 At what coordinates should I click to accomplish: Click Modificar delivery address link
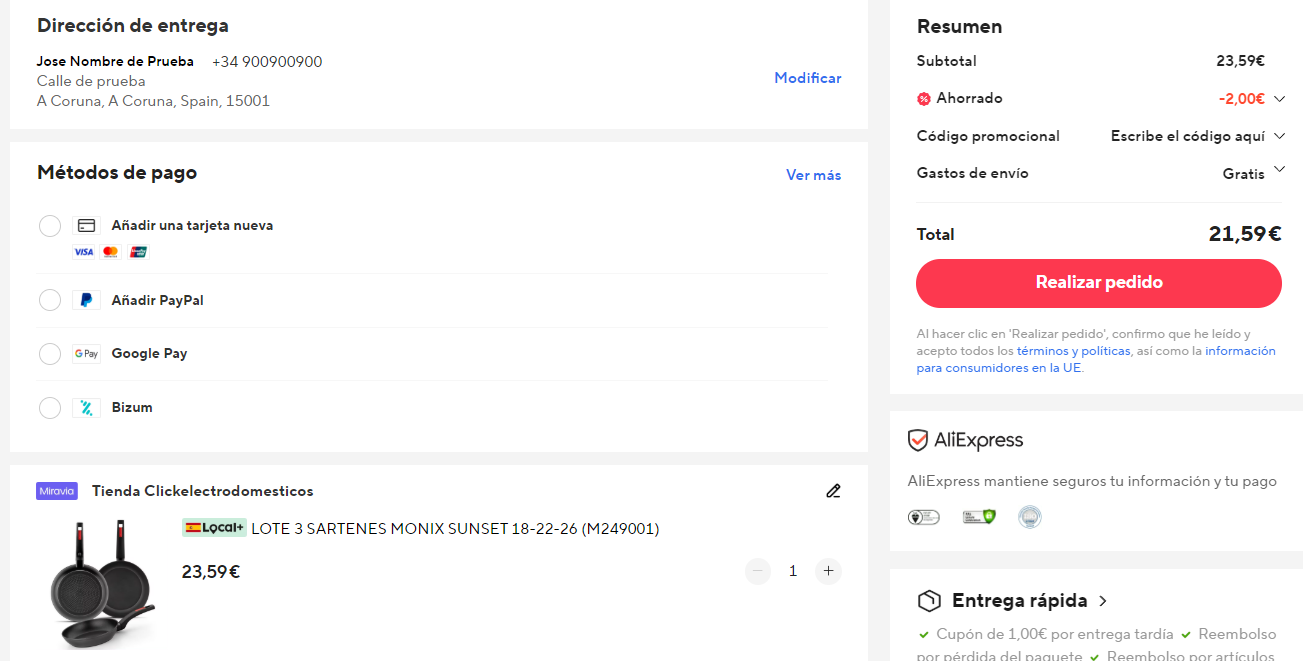(x=808, y=78)
